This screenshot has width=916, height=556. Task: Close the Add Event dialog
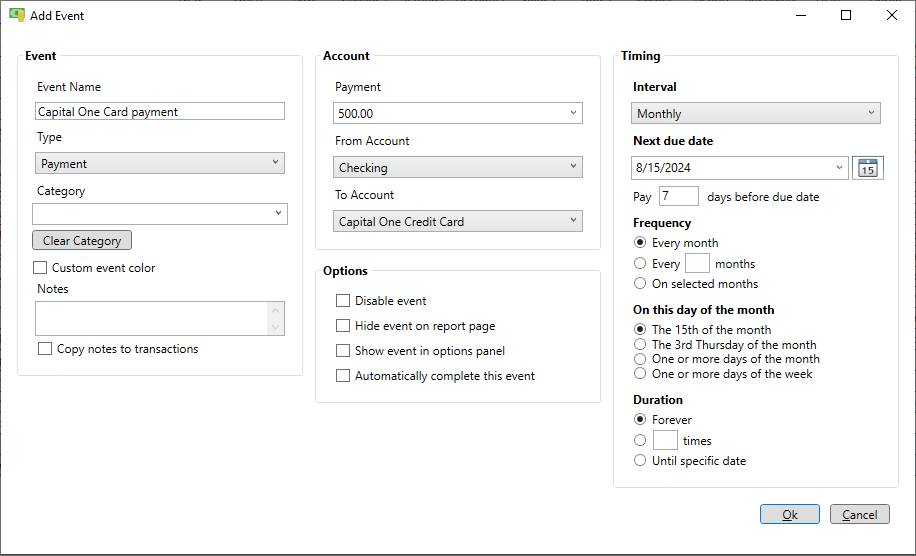(891, 15)
